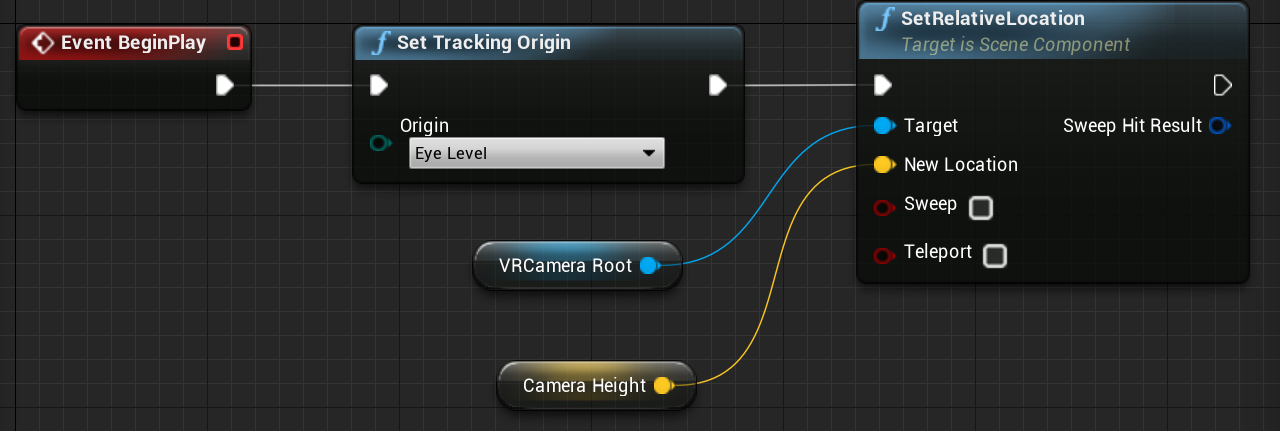Screen dimensions: 1280x431
Task: Click the function icon on SetRelativeLocation
Action: coord(884,20)
